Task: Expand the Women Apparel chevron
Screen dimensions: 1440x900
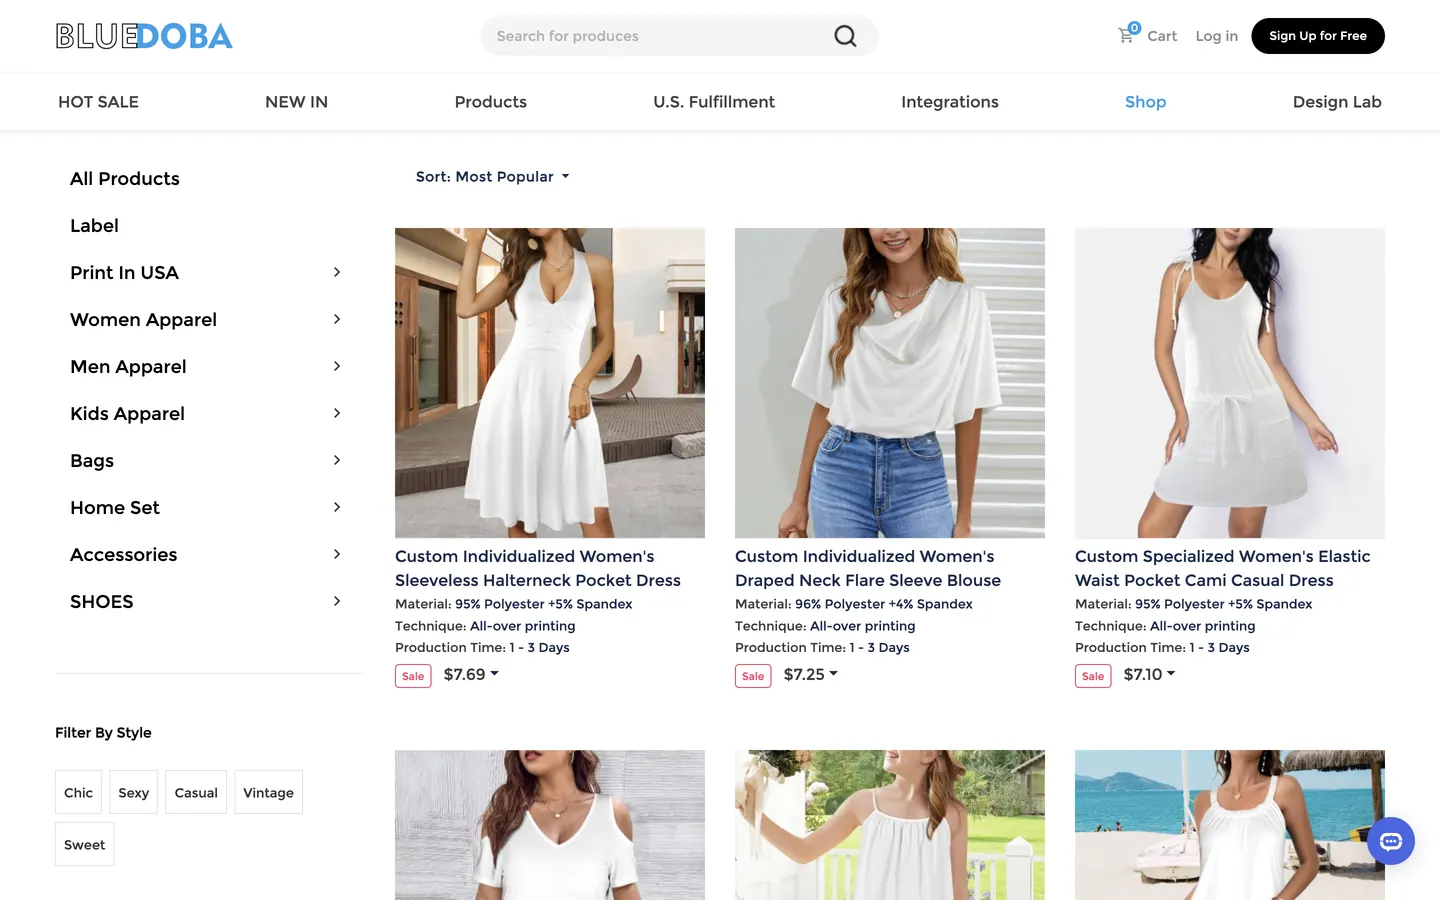Action: coord(337,319)
